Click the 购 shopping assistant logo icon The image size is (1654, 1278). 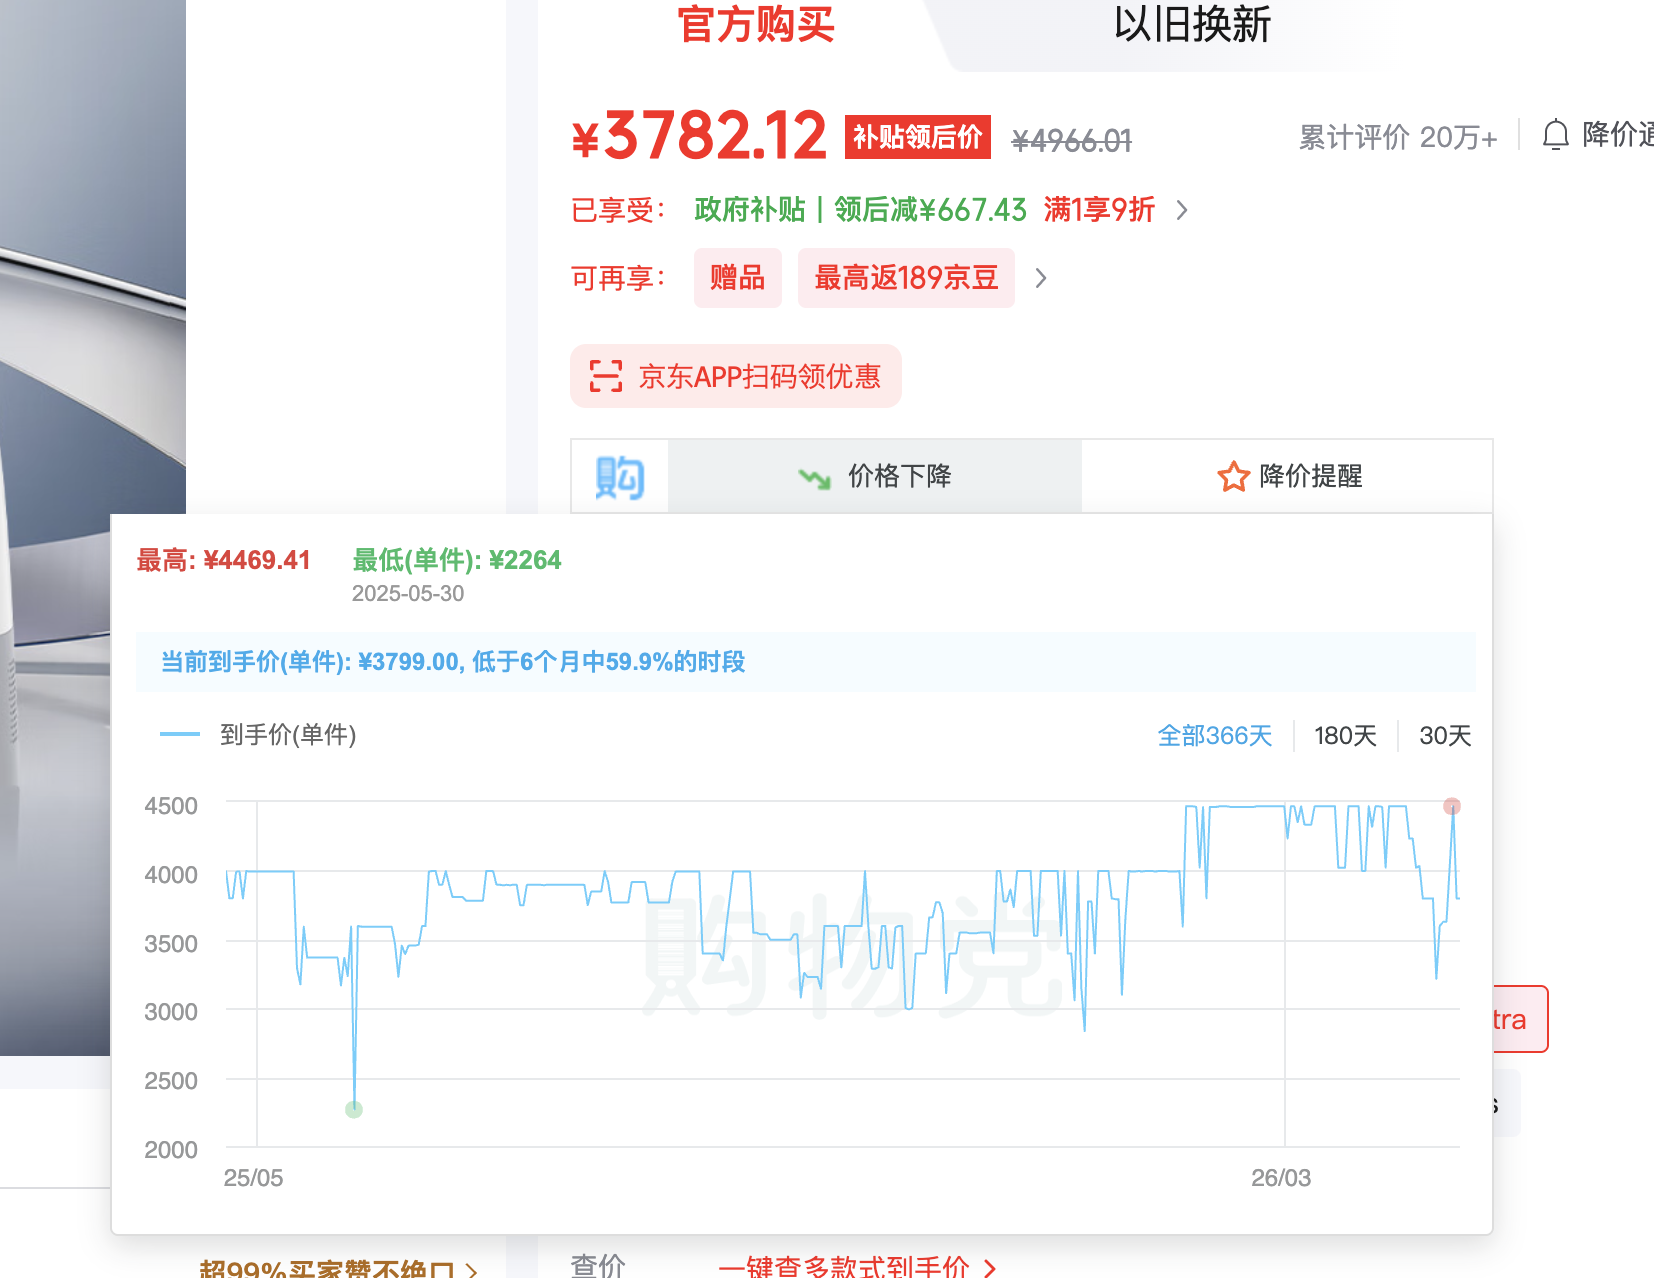click(619, 477)
